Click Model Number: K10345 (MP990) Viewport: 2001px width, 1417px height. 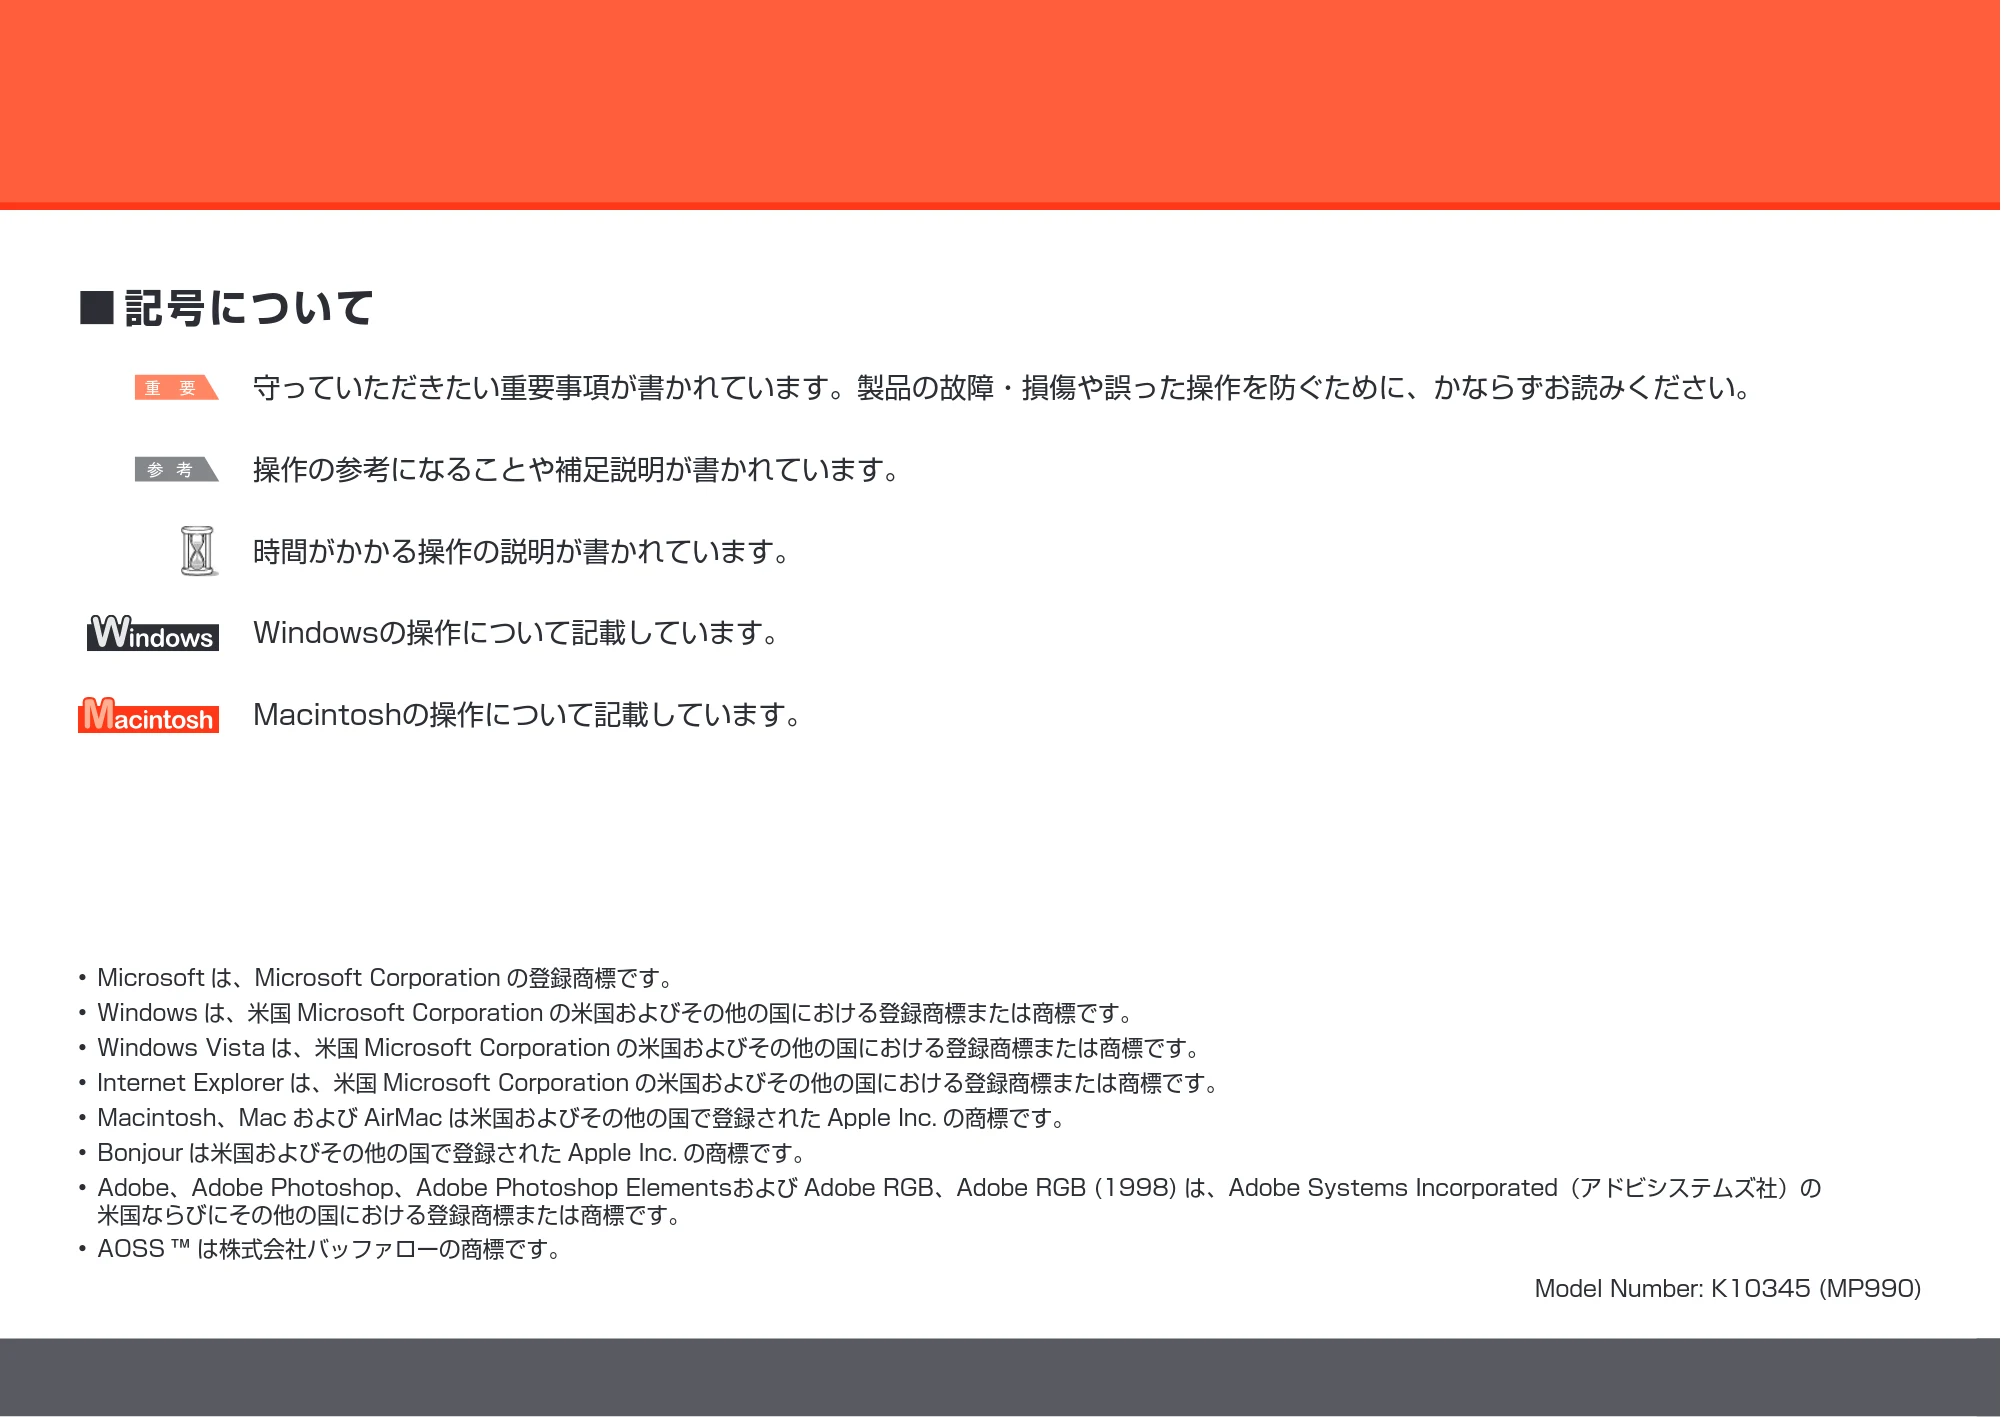click(x=1728, y=1289)
